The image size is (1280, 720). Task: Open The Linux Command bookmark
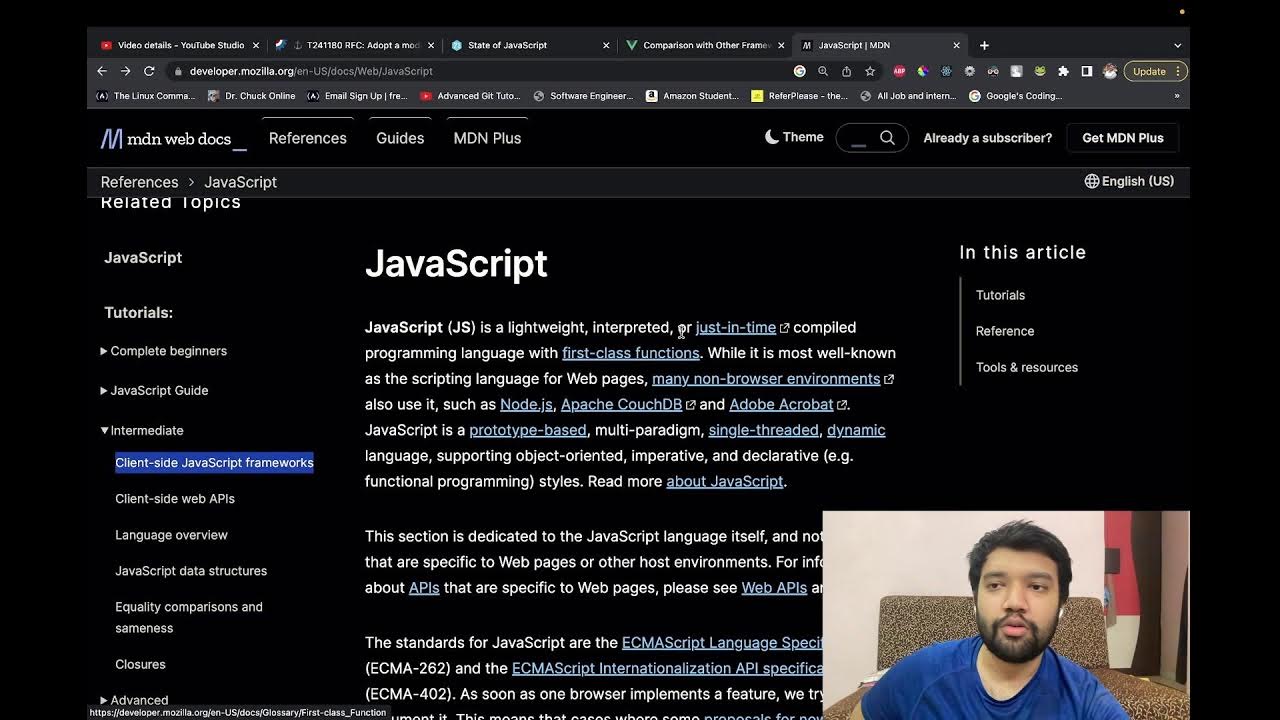coord(145,96)
